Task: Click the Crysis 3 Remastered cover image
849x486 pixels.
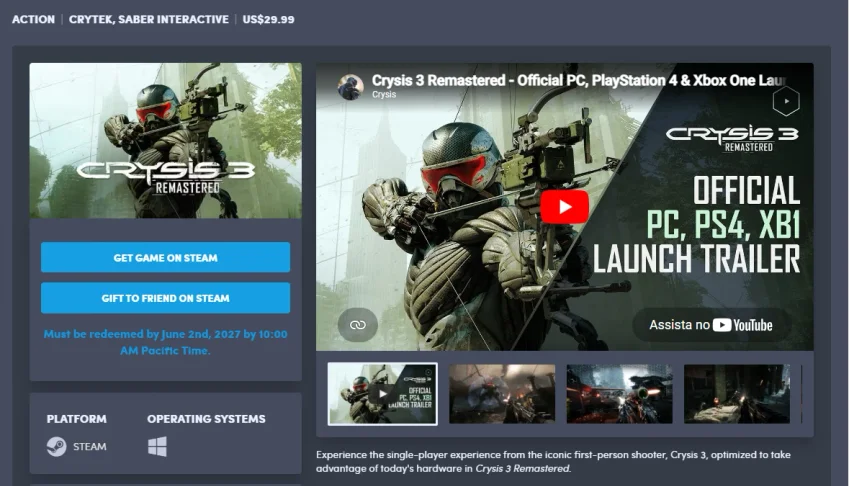Action: pos(166,141)
